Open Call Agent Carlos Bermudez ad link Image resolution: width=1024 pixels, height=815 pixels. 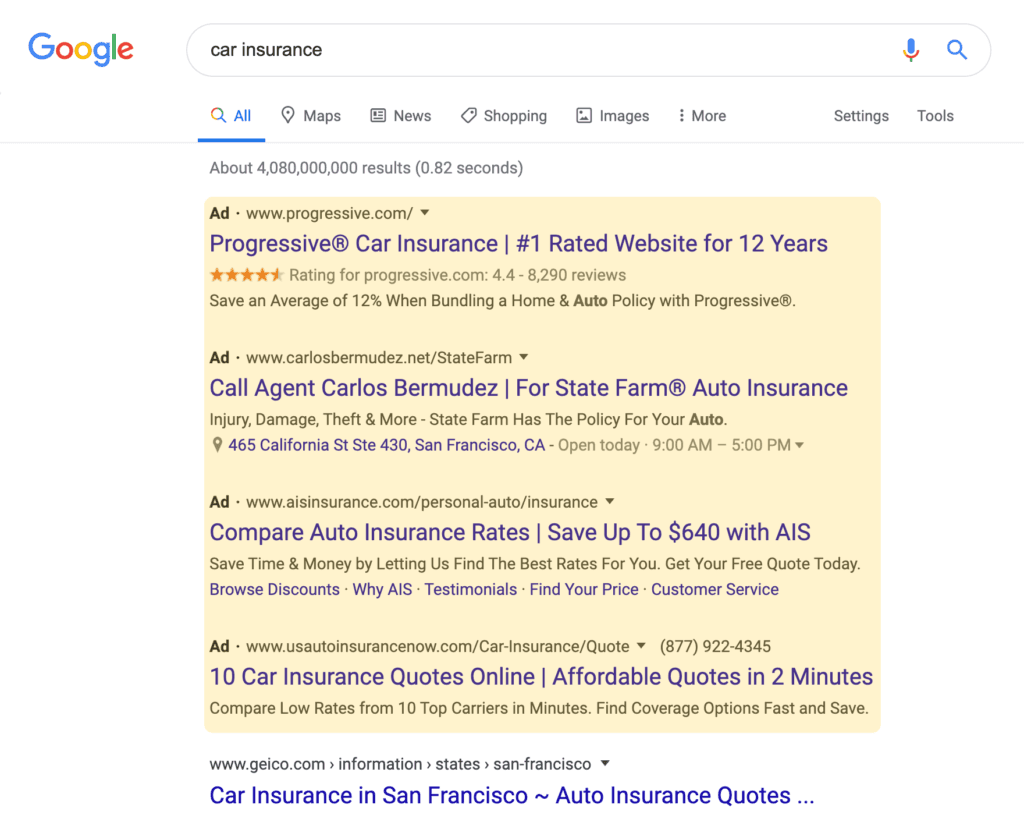[x=528, y=388]
